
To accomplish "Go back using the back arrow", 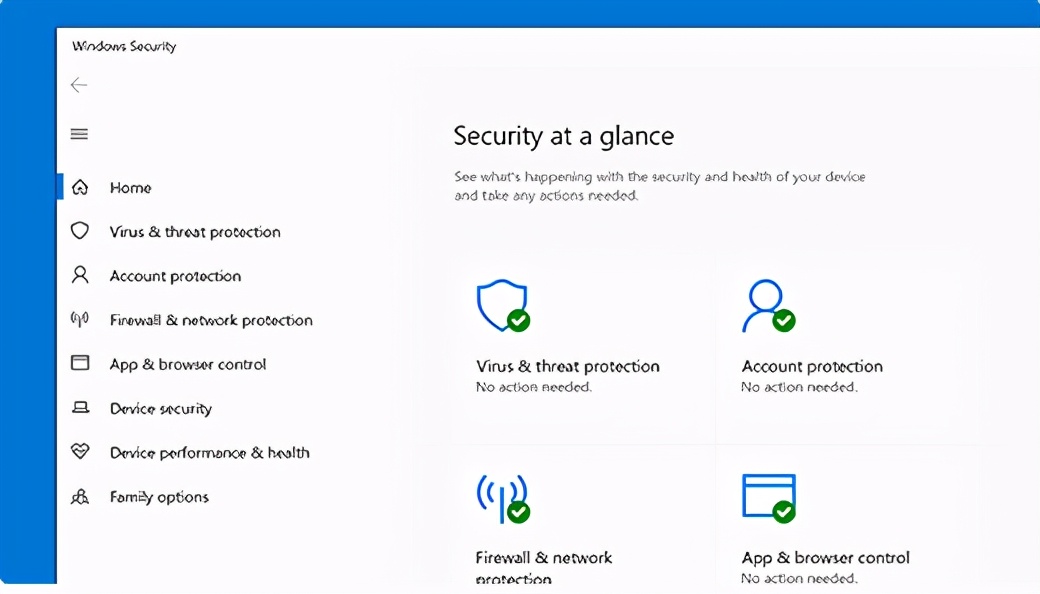I will 79,85.
